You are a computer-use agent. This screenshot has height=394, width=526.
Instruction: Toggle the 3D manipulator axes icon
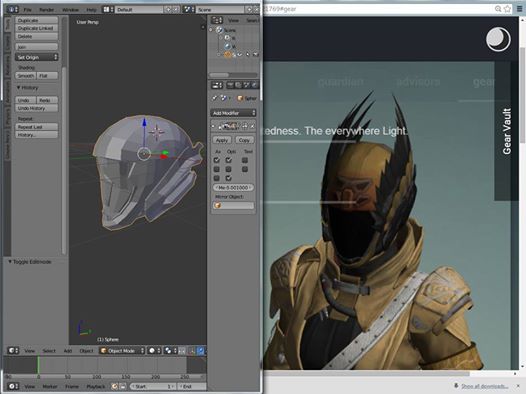click(x=192, y=351)
